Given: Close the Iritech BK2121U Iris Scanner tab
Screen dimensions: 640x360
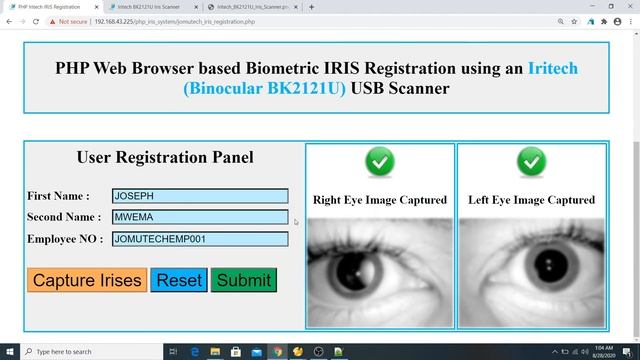Looking at the screenshot, I should [196, 7].
